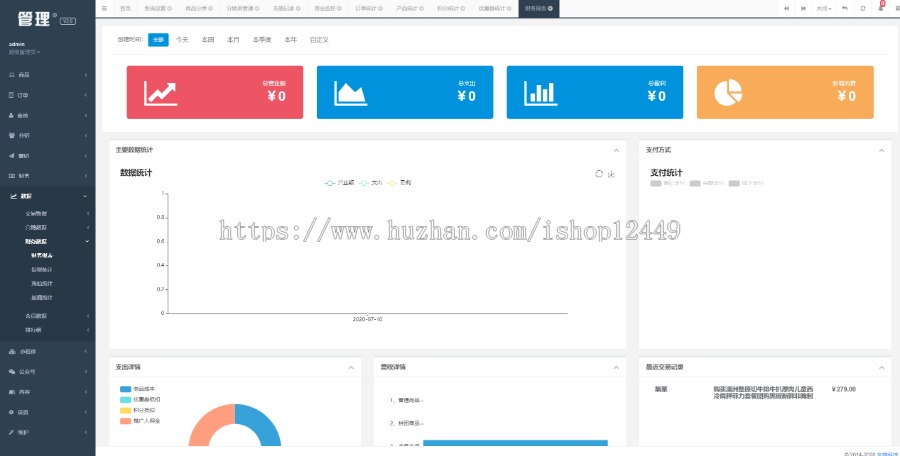Switch to the 首页 tab

pos(125,8)
